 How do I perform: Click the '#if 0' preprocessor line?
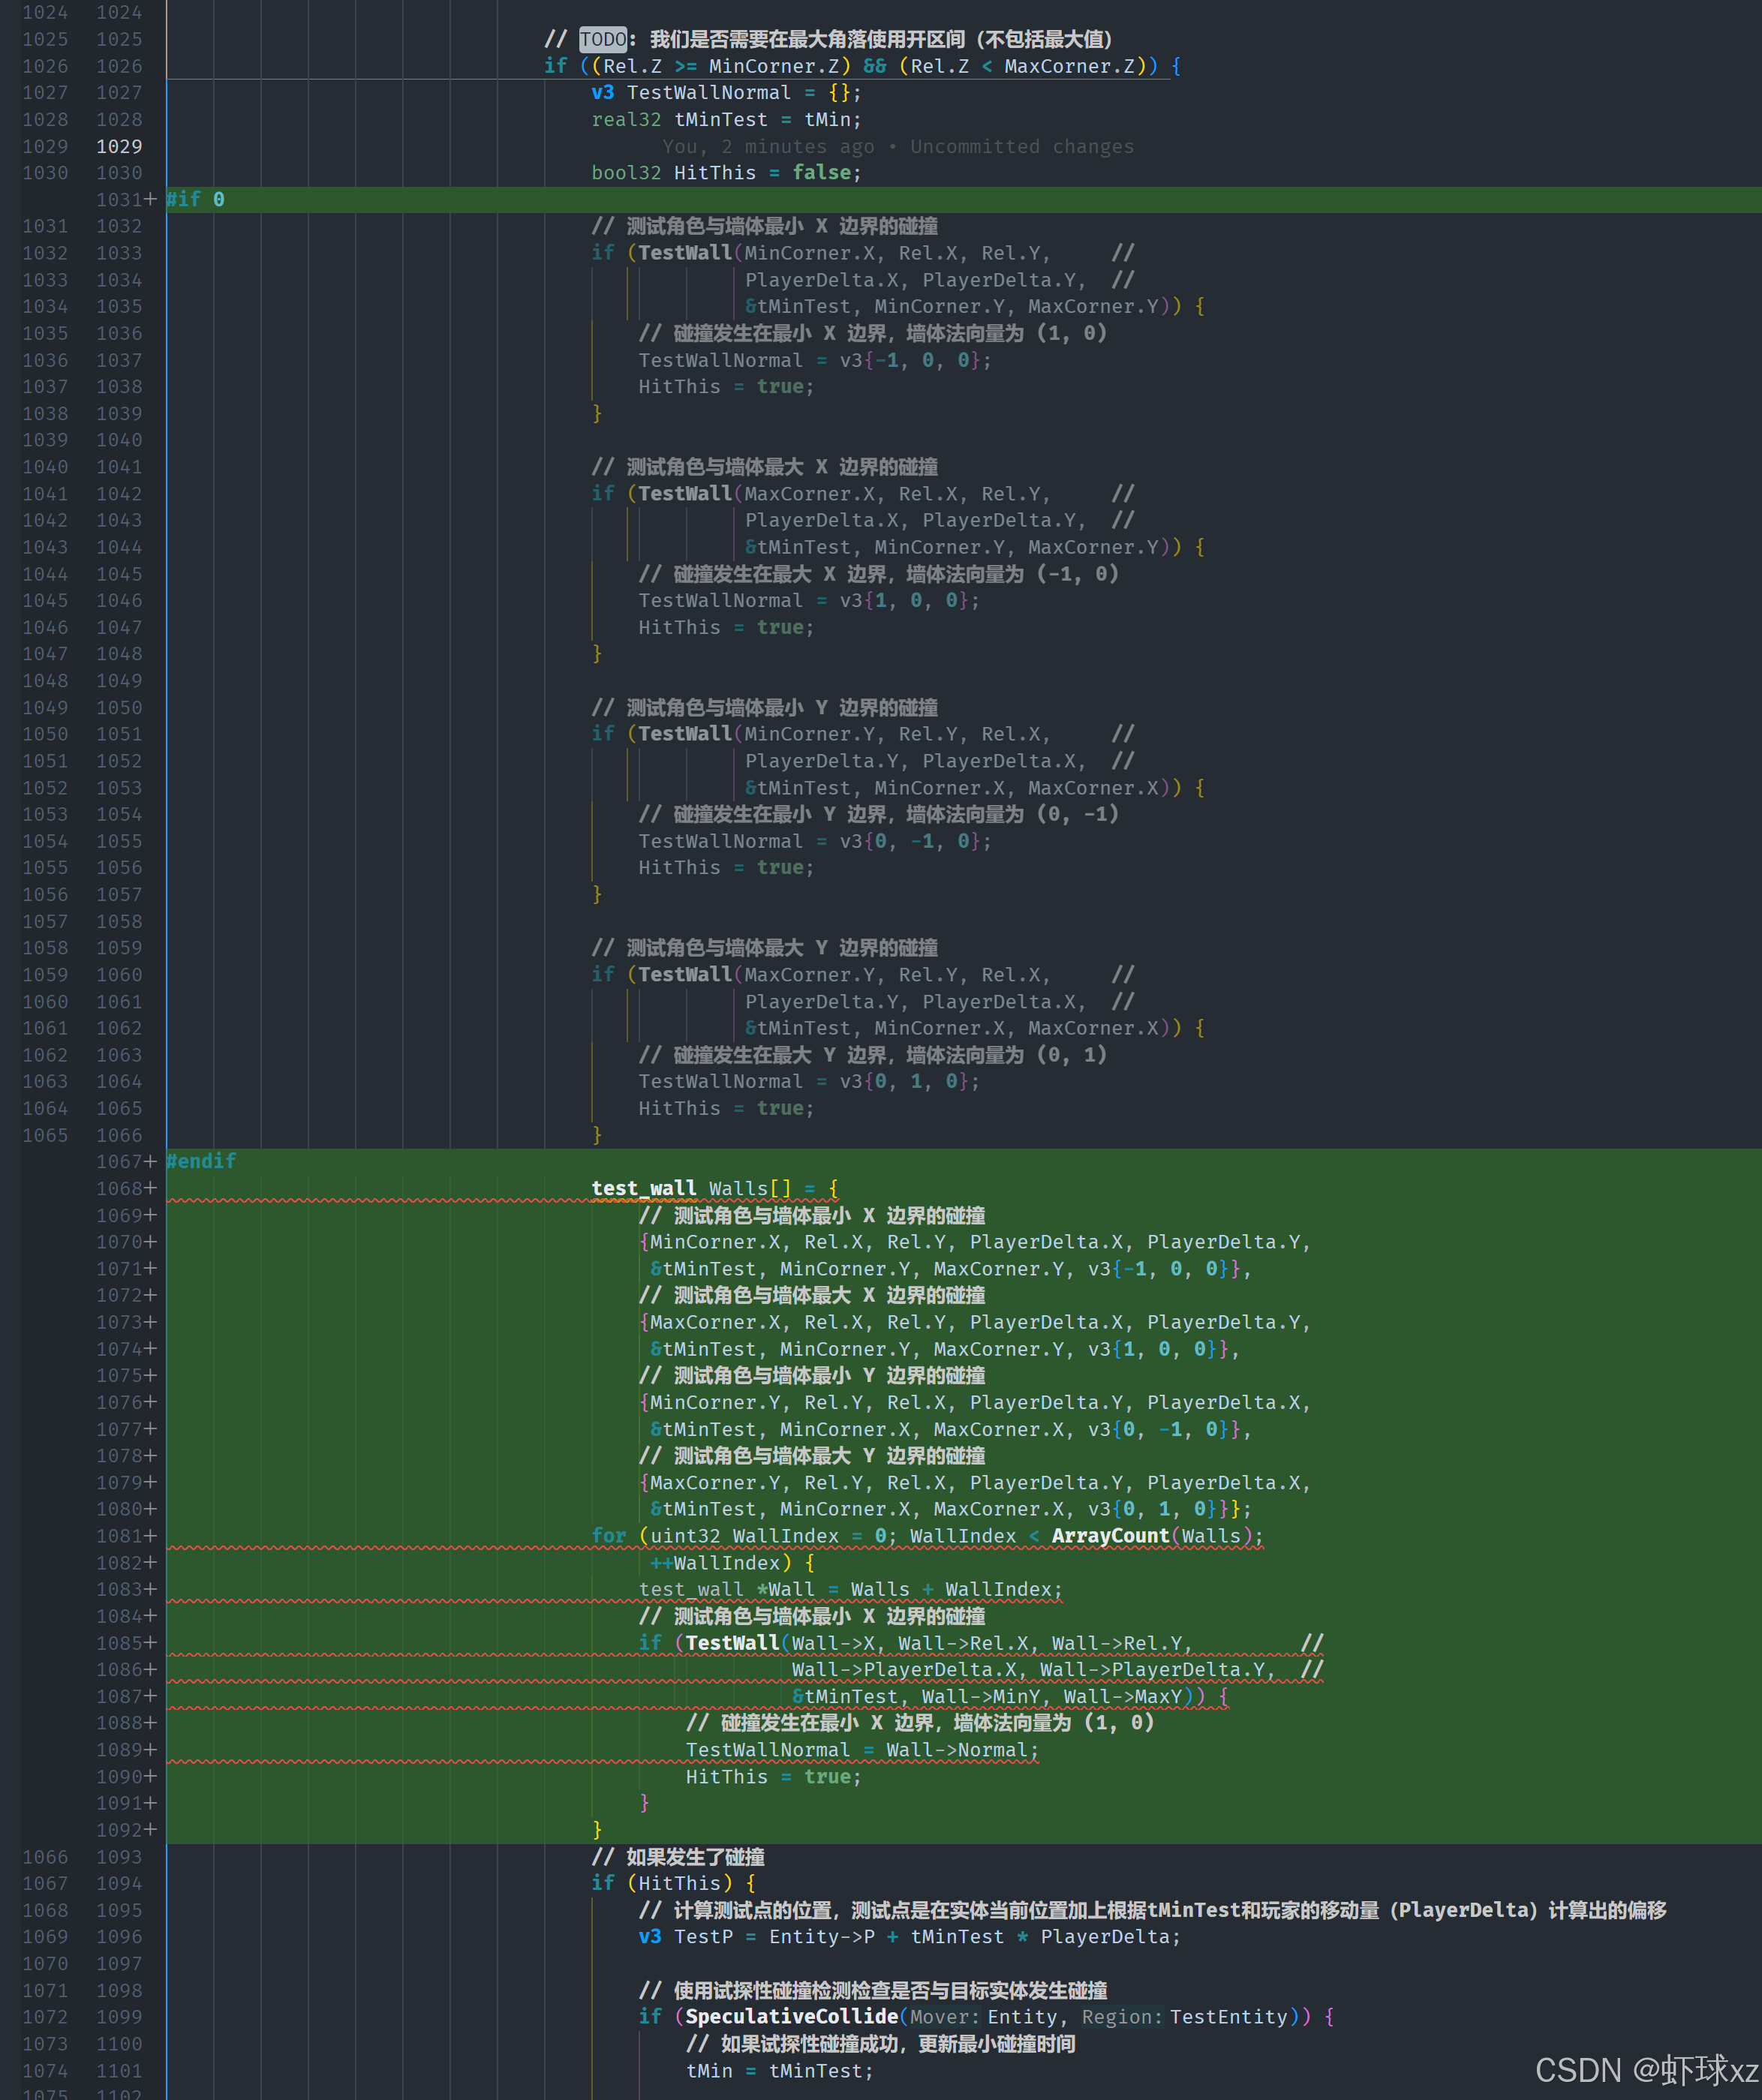pyautogui.click(x=196, y=200)
